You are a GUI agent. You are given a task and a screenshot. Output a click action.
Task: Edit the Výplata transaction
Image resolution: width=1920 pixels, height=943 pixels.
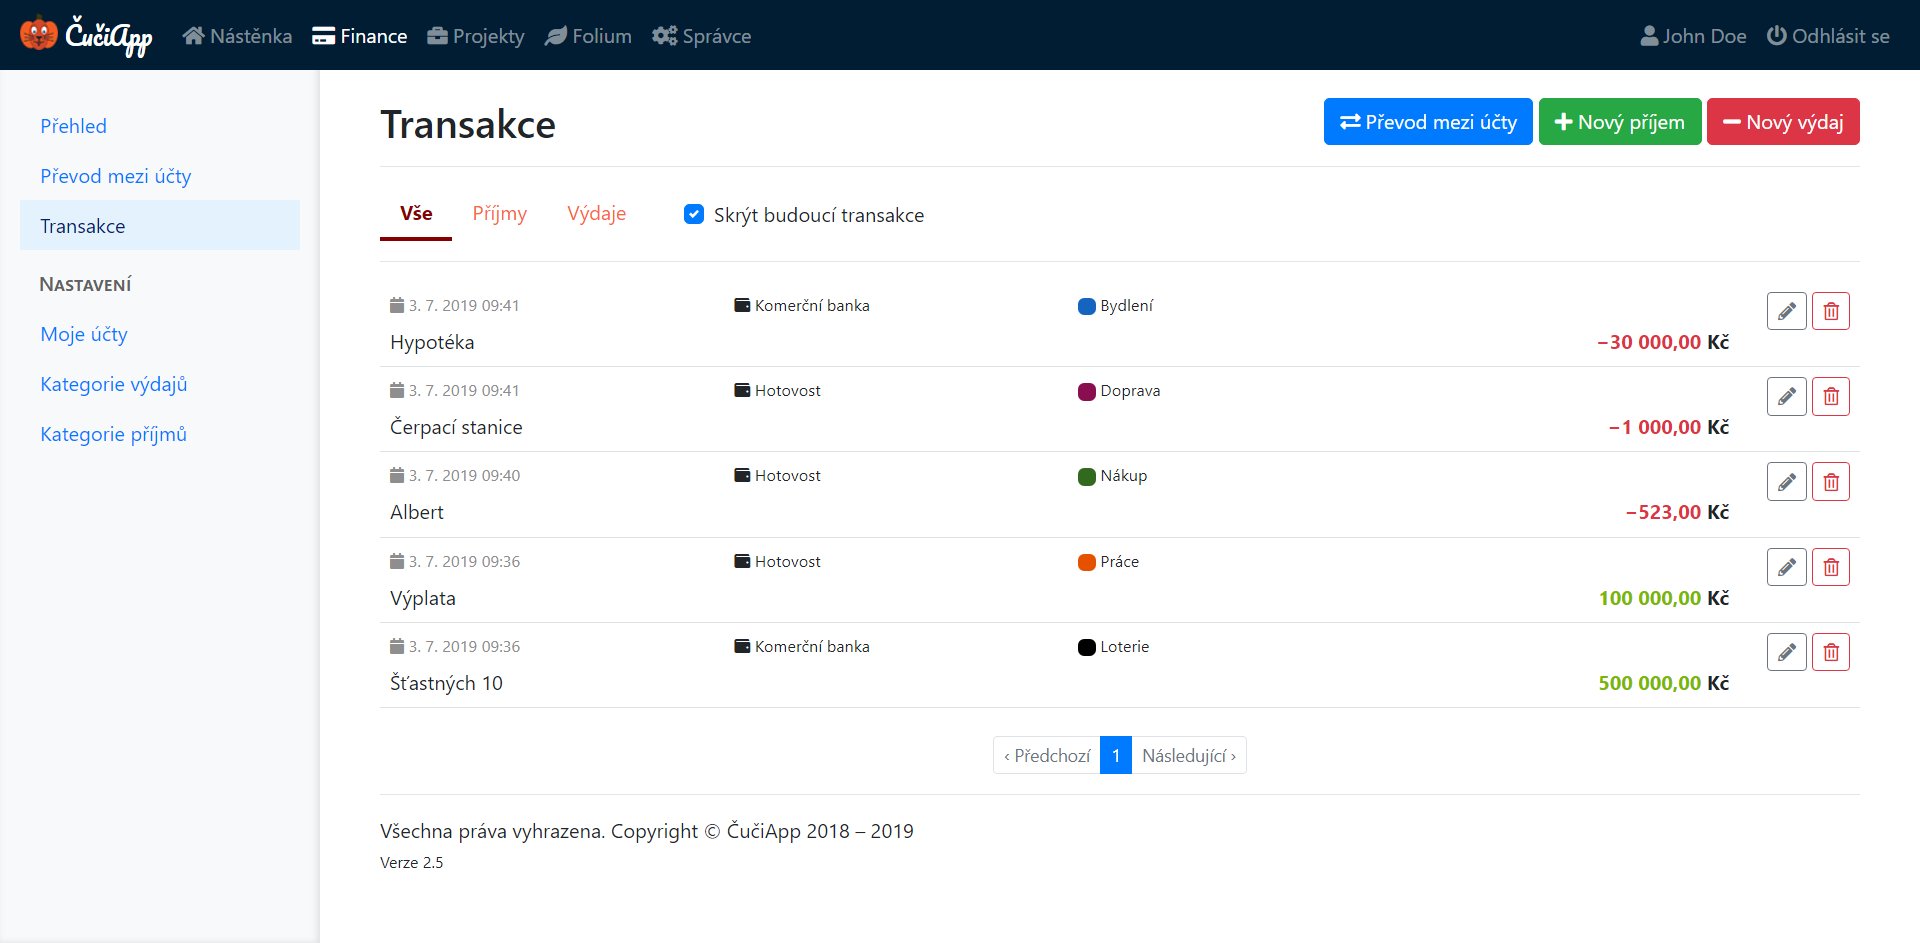tap(1786, 567)
